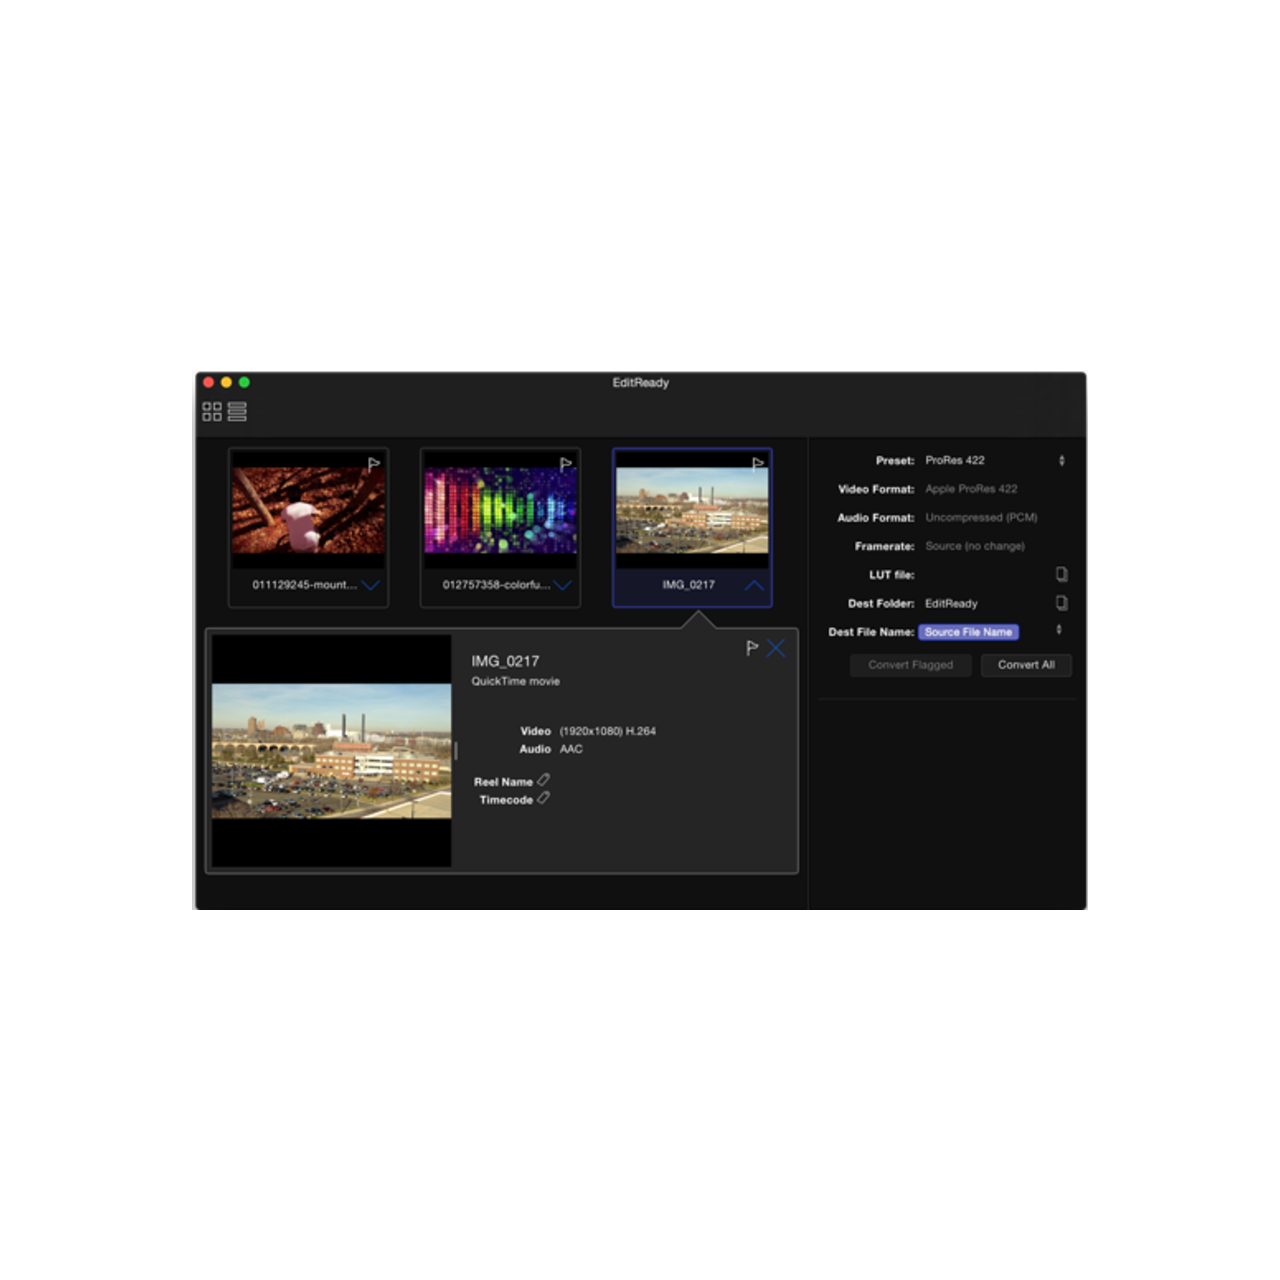The image size is (1280, 1280).
Task: Select the colorful lights video thumbnail
Action: (500, 510)
